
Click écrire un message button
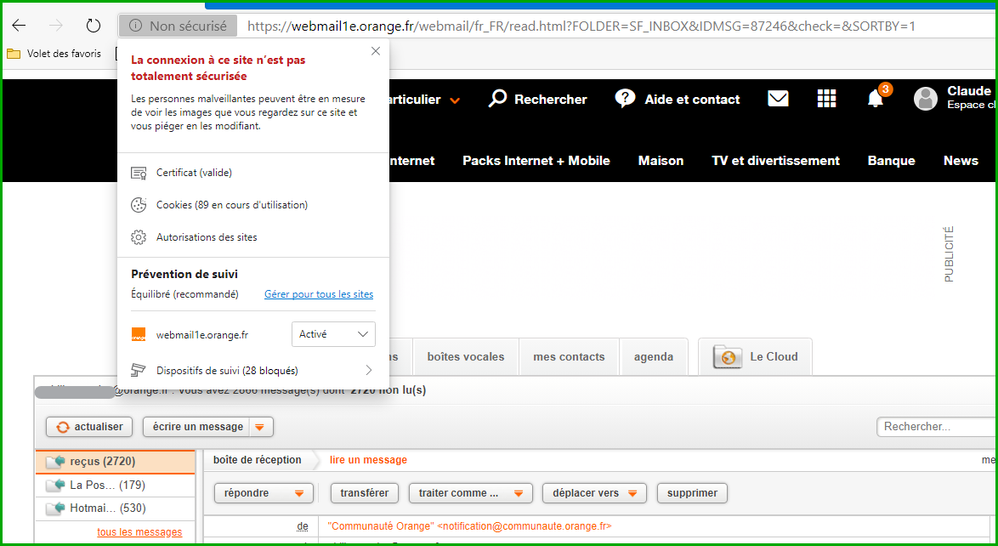click(197, 427)
